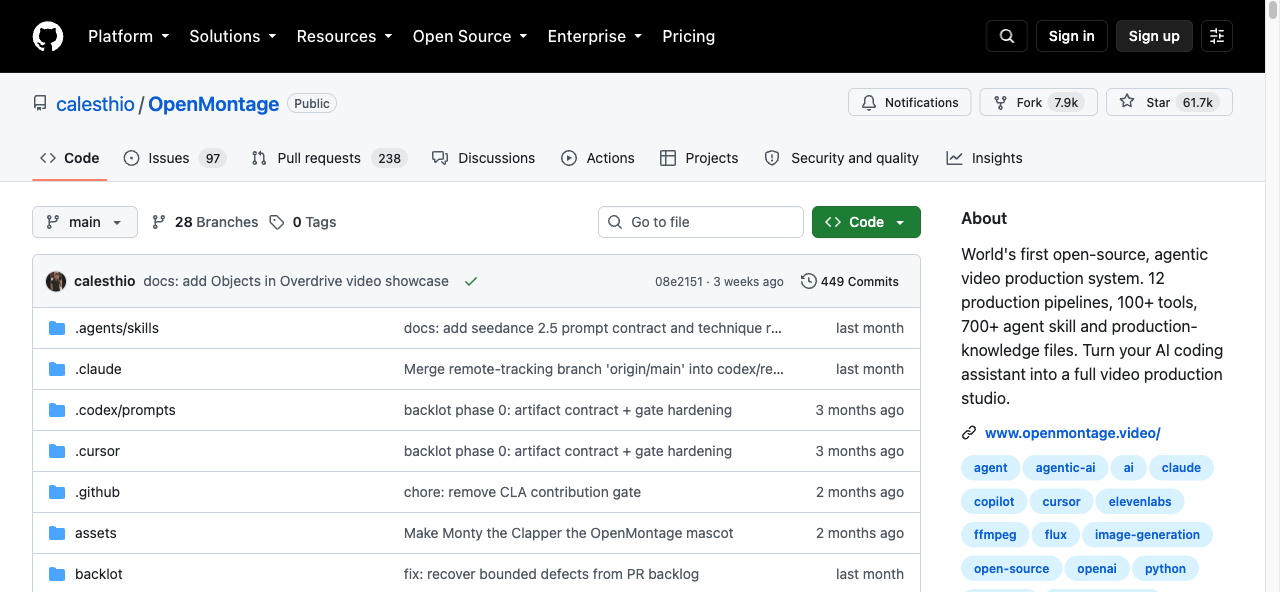Image resolution: width=1280 pixels, height=592 pixels.
Task: Open the main branch selector dropdown
Action: point(85,222)
